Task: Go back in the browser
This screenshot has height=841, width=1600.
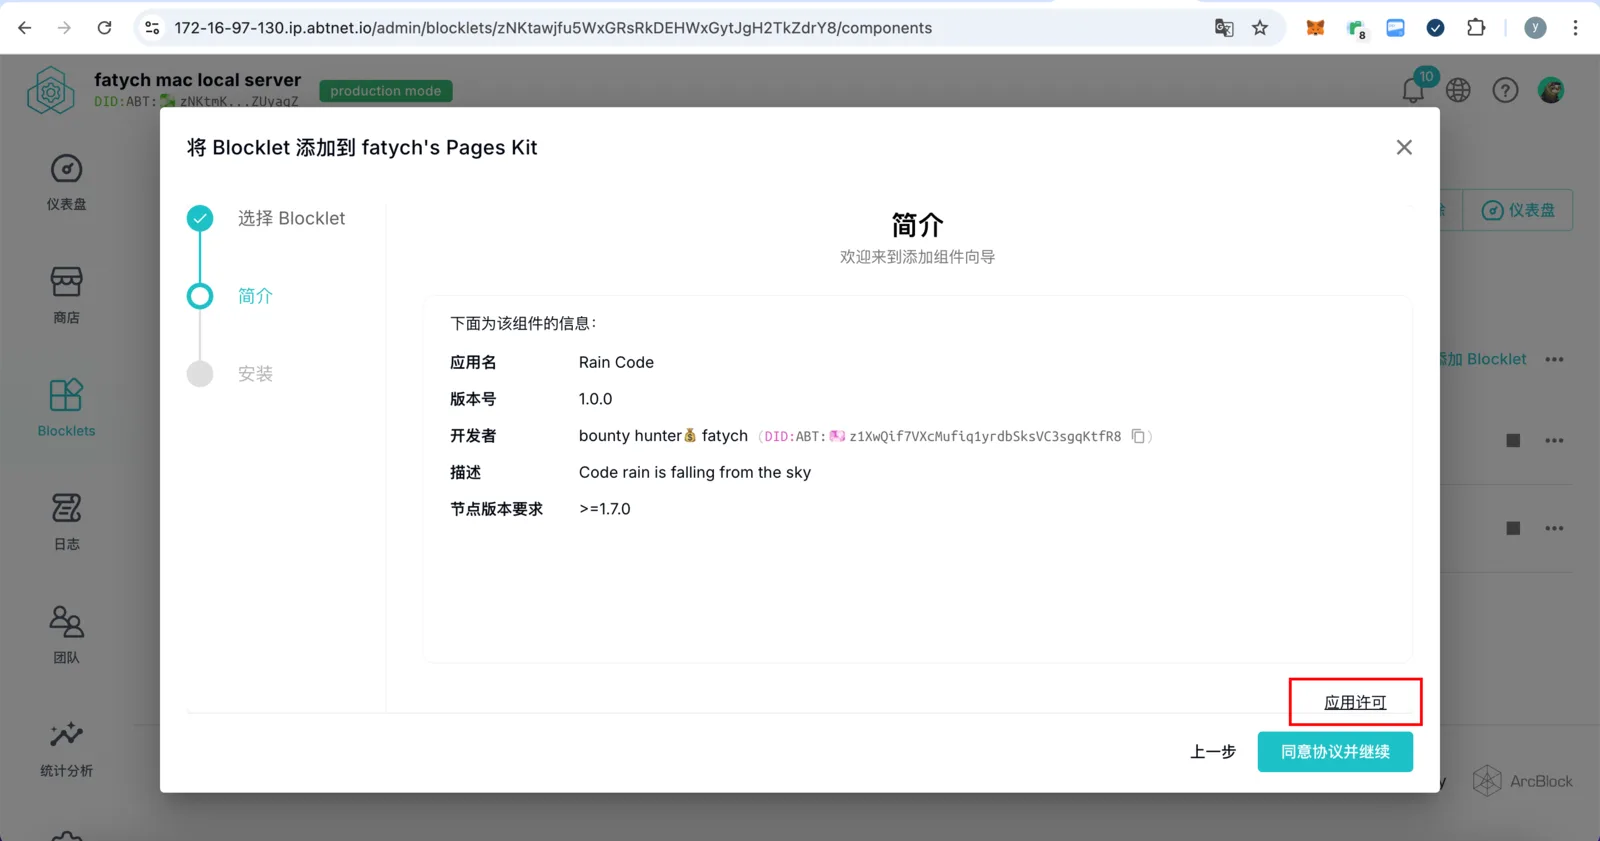Action: (25, 28)
